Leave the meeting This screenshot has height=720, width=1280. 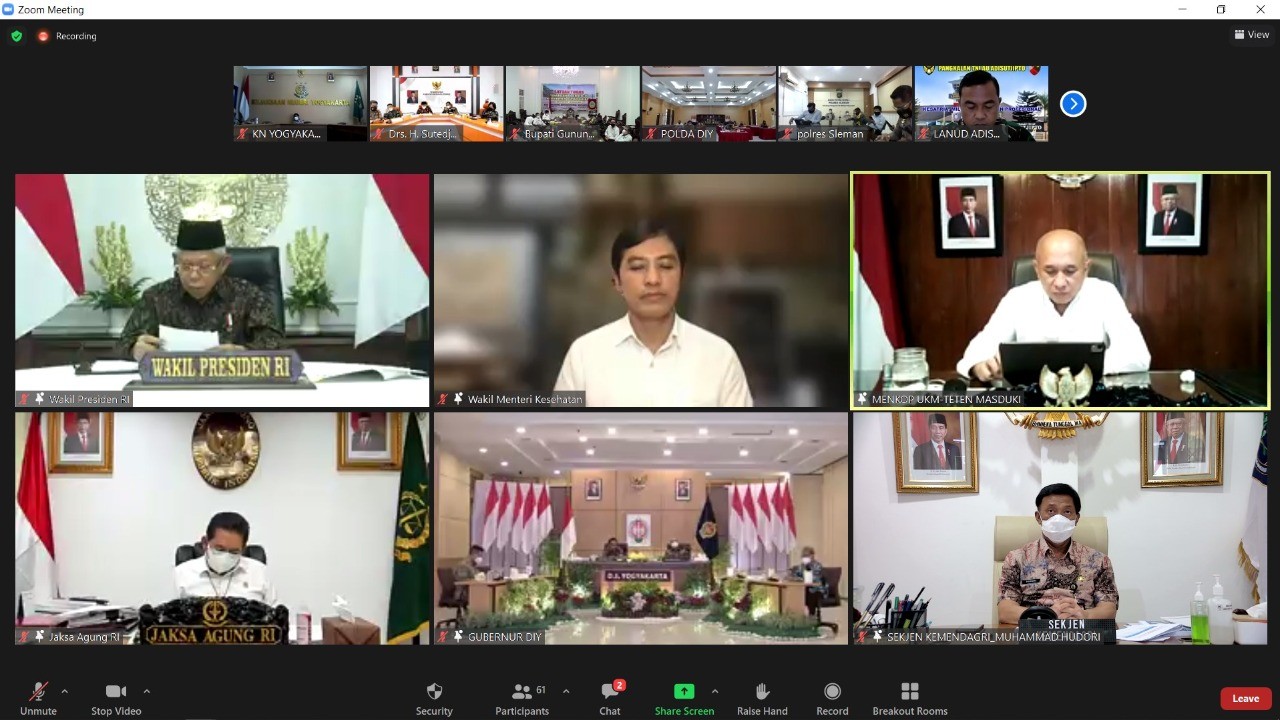[x=1246, y=698]
